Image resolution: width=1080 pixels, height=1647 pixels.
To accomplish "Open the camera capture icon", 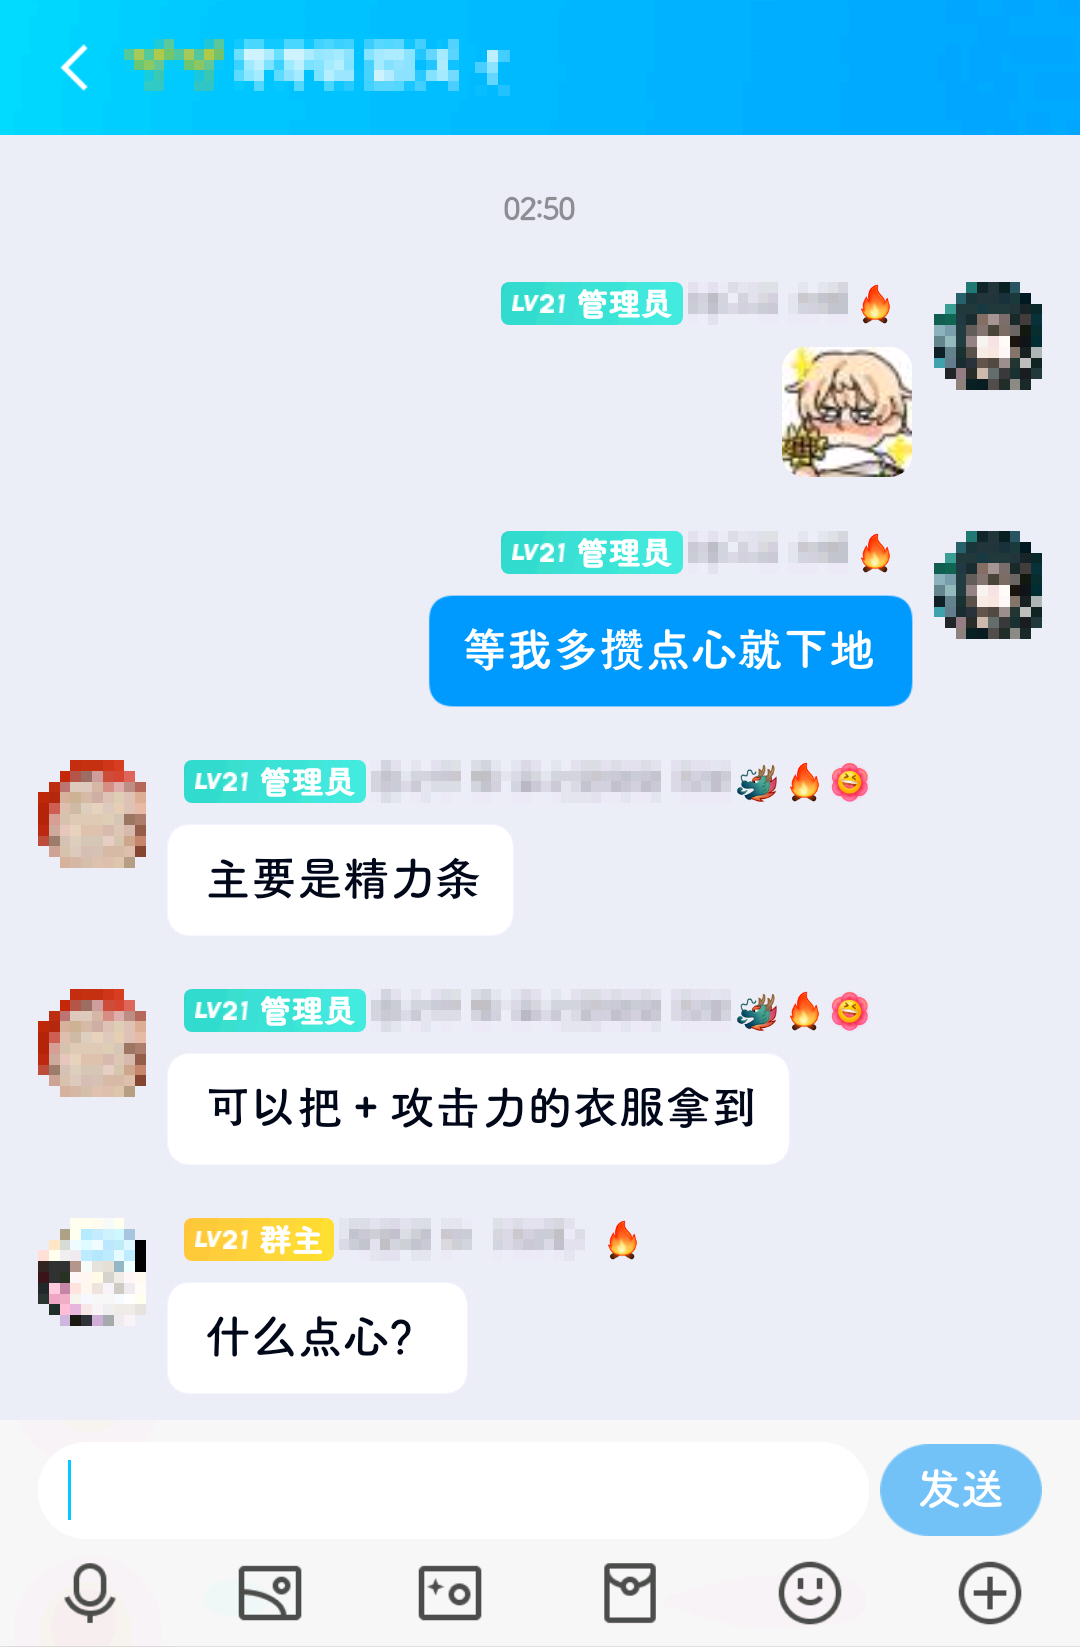I will 450,1592.
